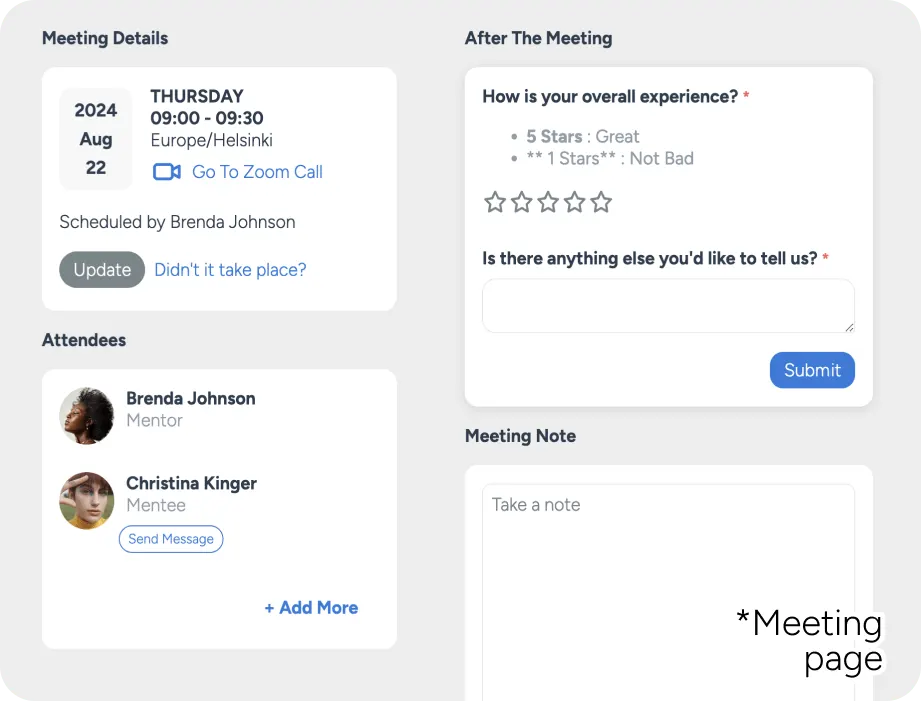Click the Zoom video camera icon

167,172
